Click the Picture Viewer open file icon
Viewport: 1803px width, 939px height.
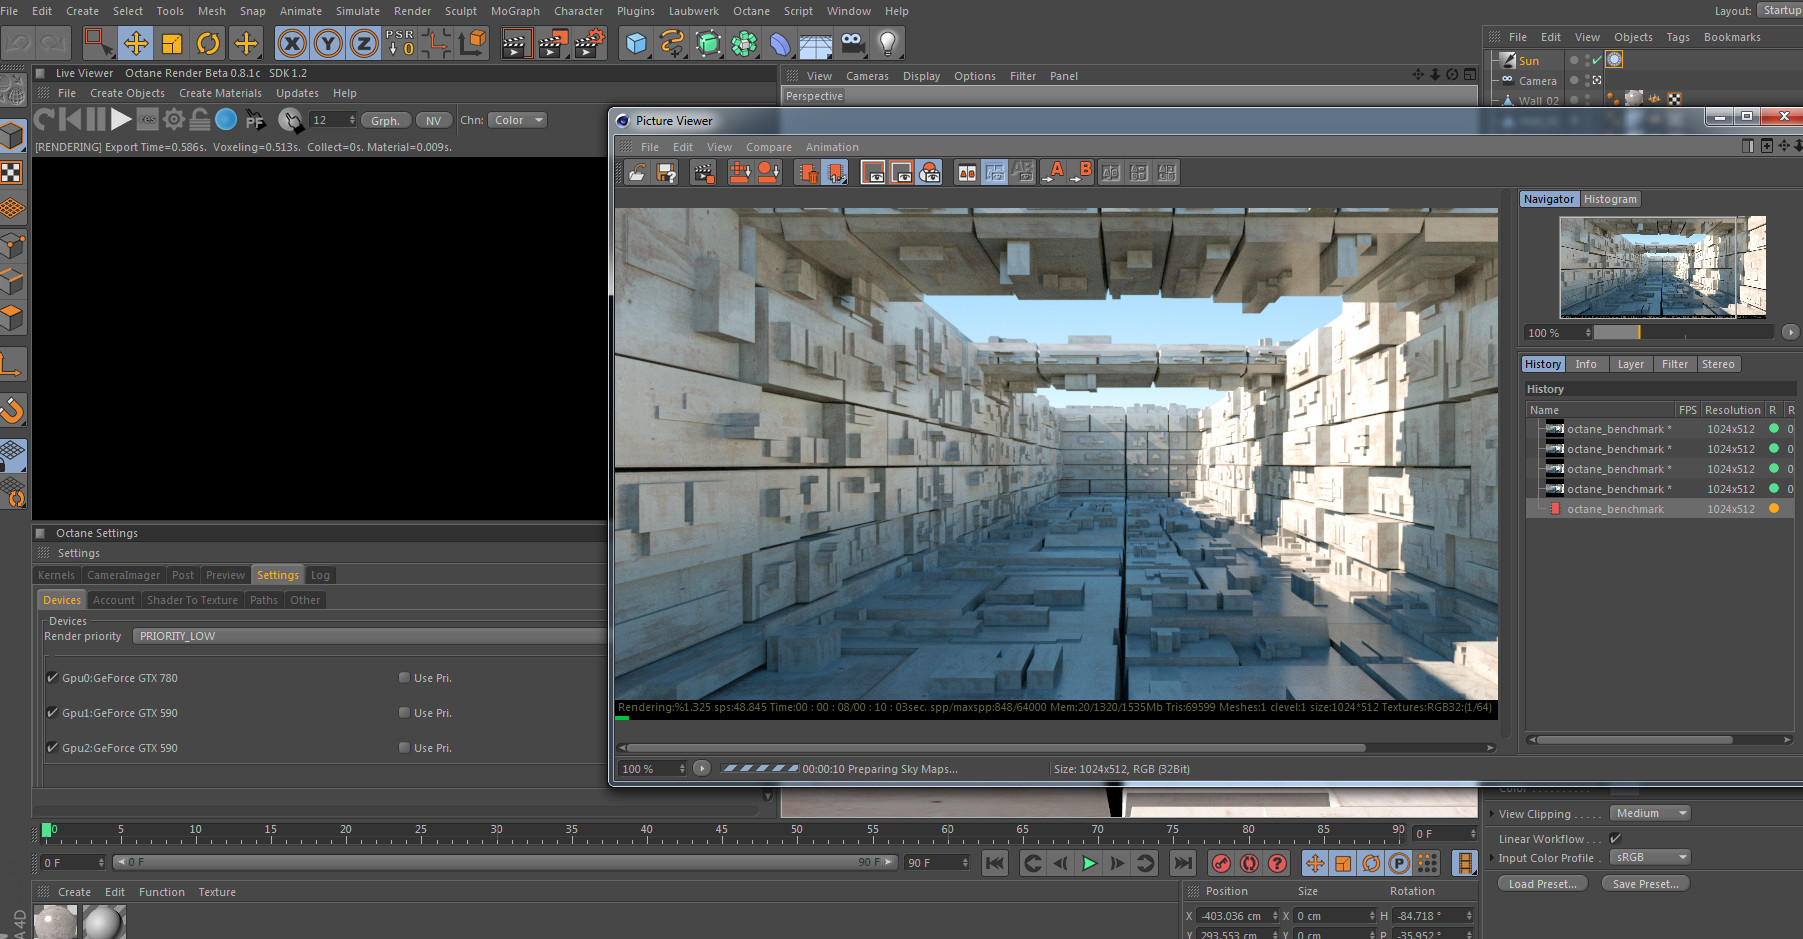click(x=637, y=173)
